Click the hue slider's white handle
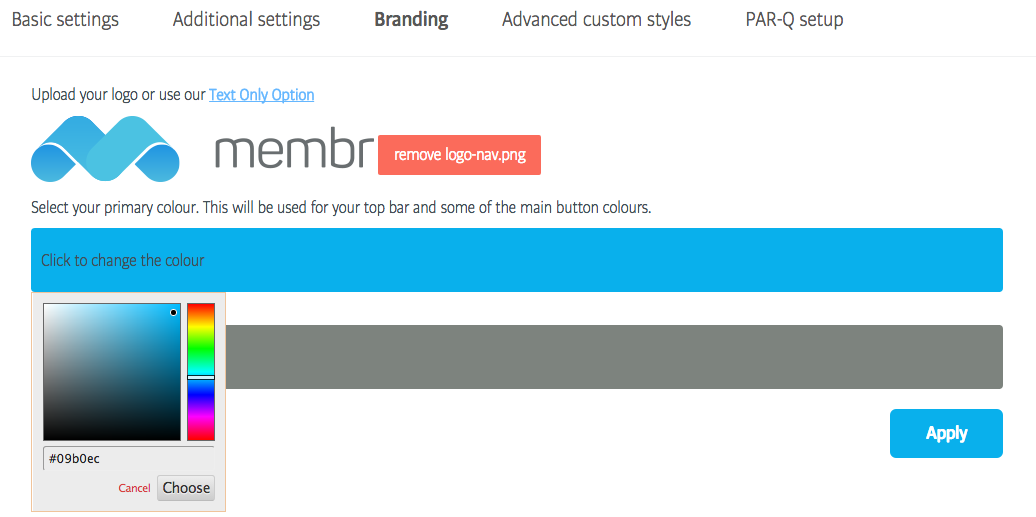1036x517 pixels. coord(201,377)
